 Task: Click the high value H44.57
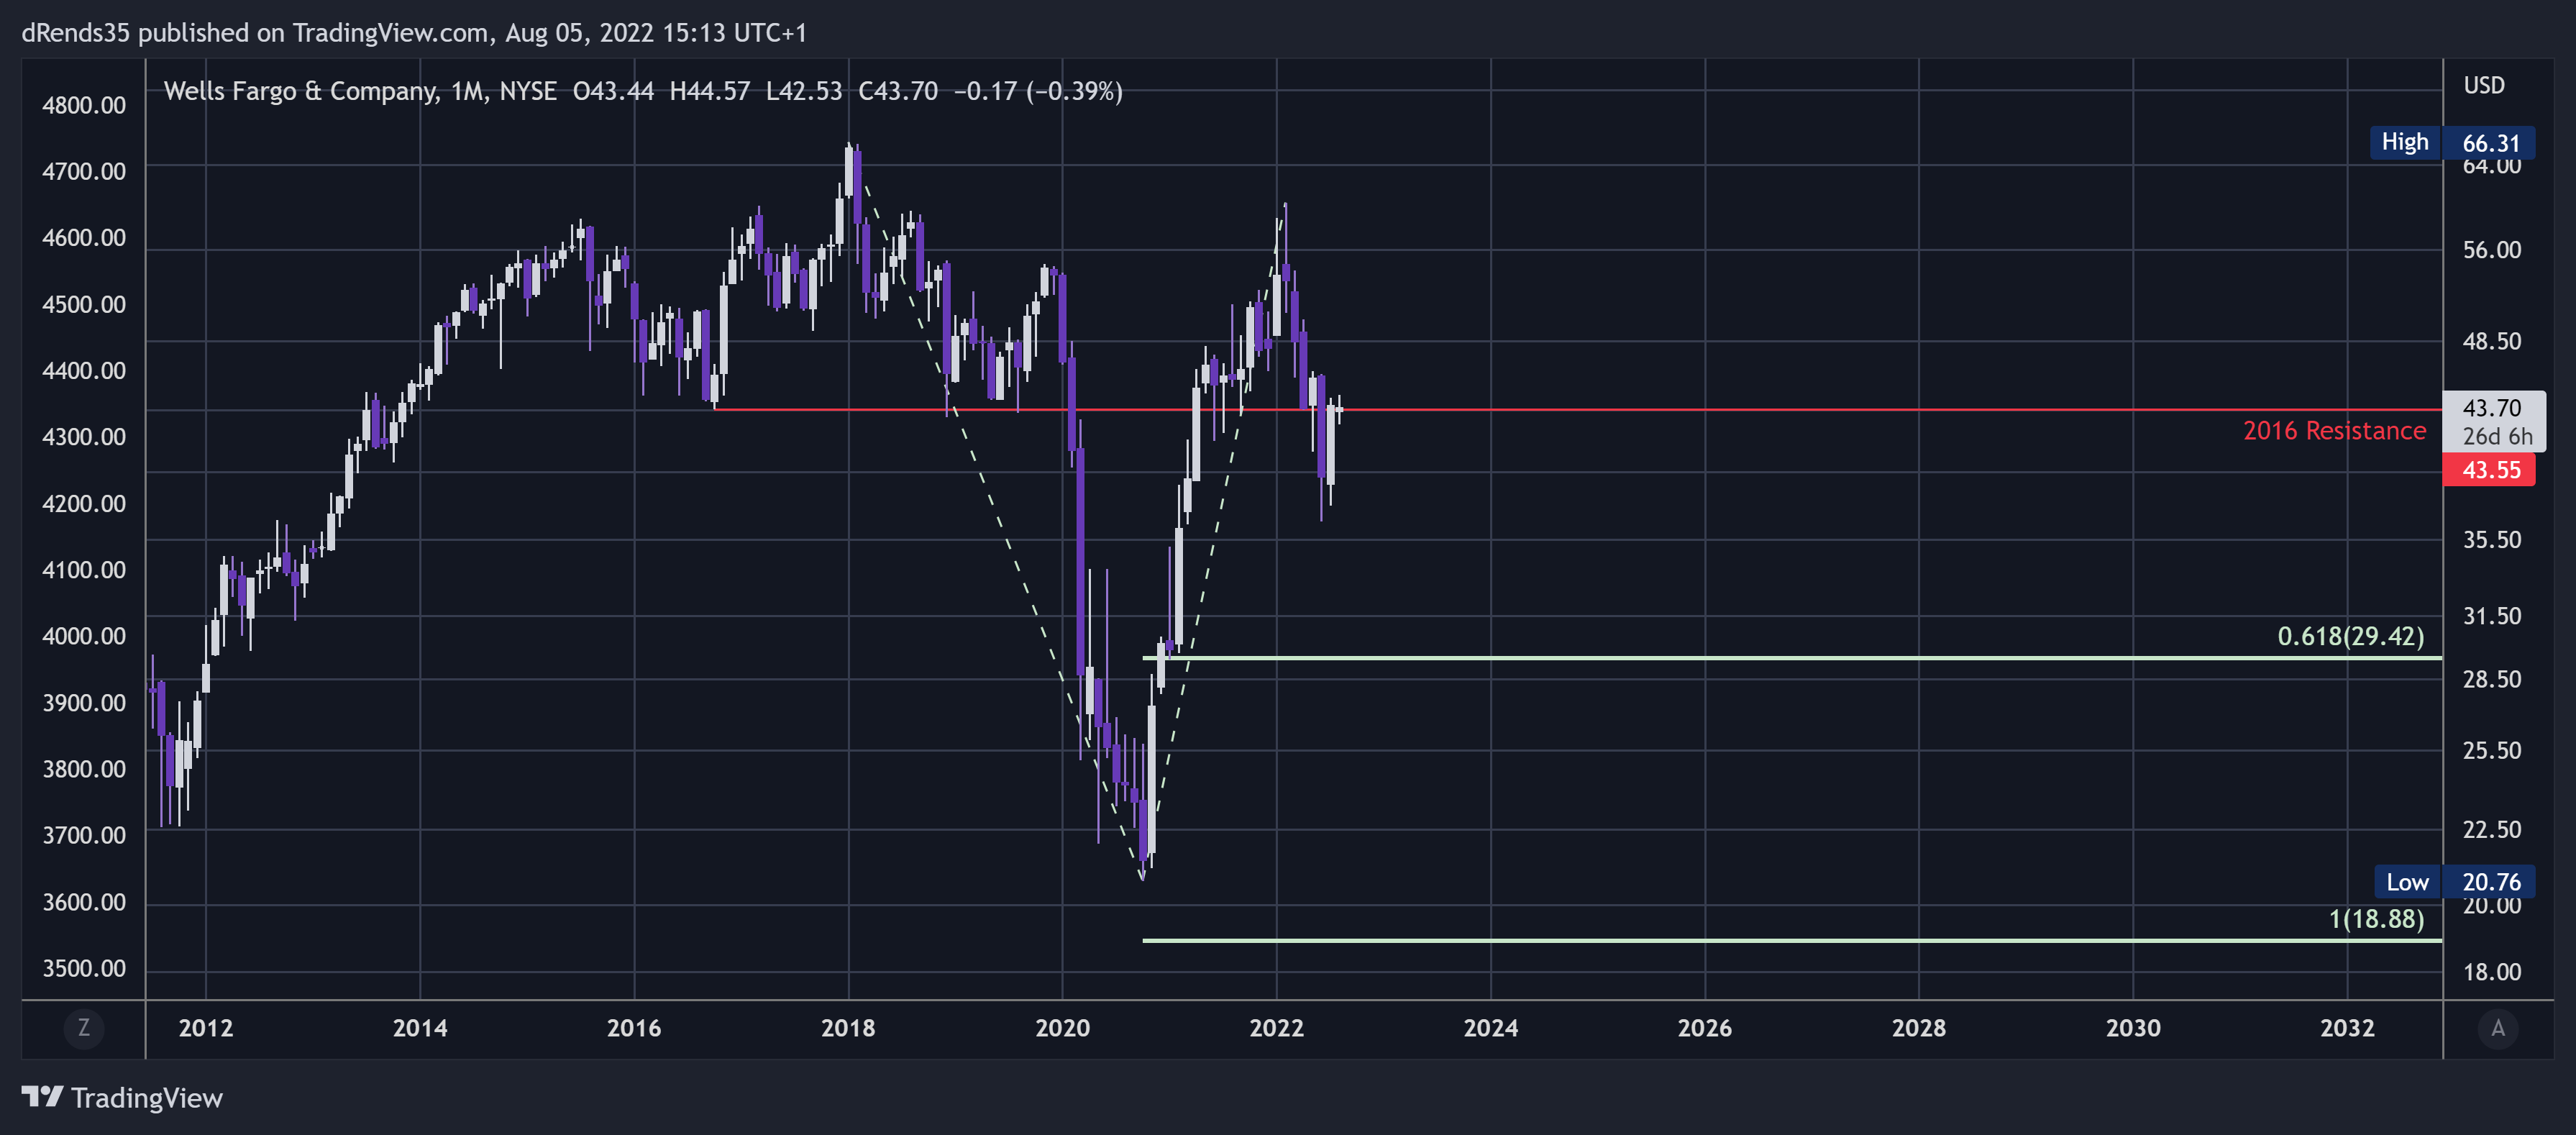709,91
